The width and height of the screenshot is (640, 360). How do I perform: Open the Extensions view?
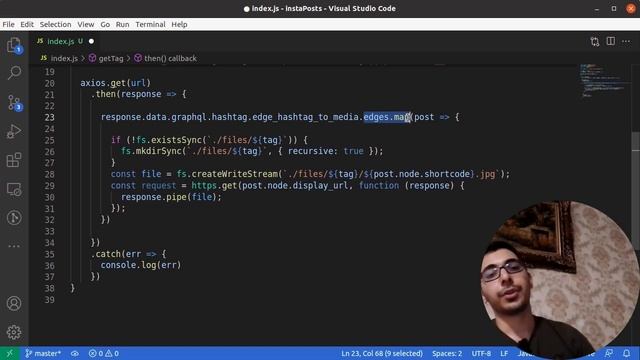(x=14, y=160)
